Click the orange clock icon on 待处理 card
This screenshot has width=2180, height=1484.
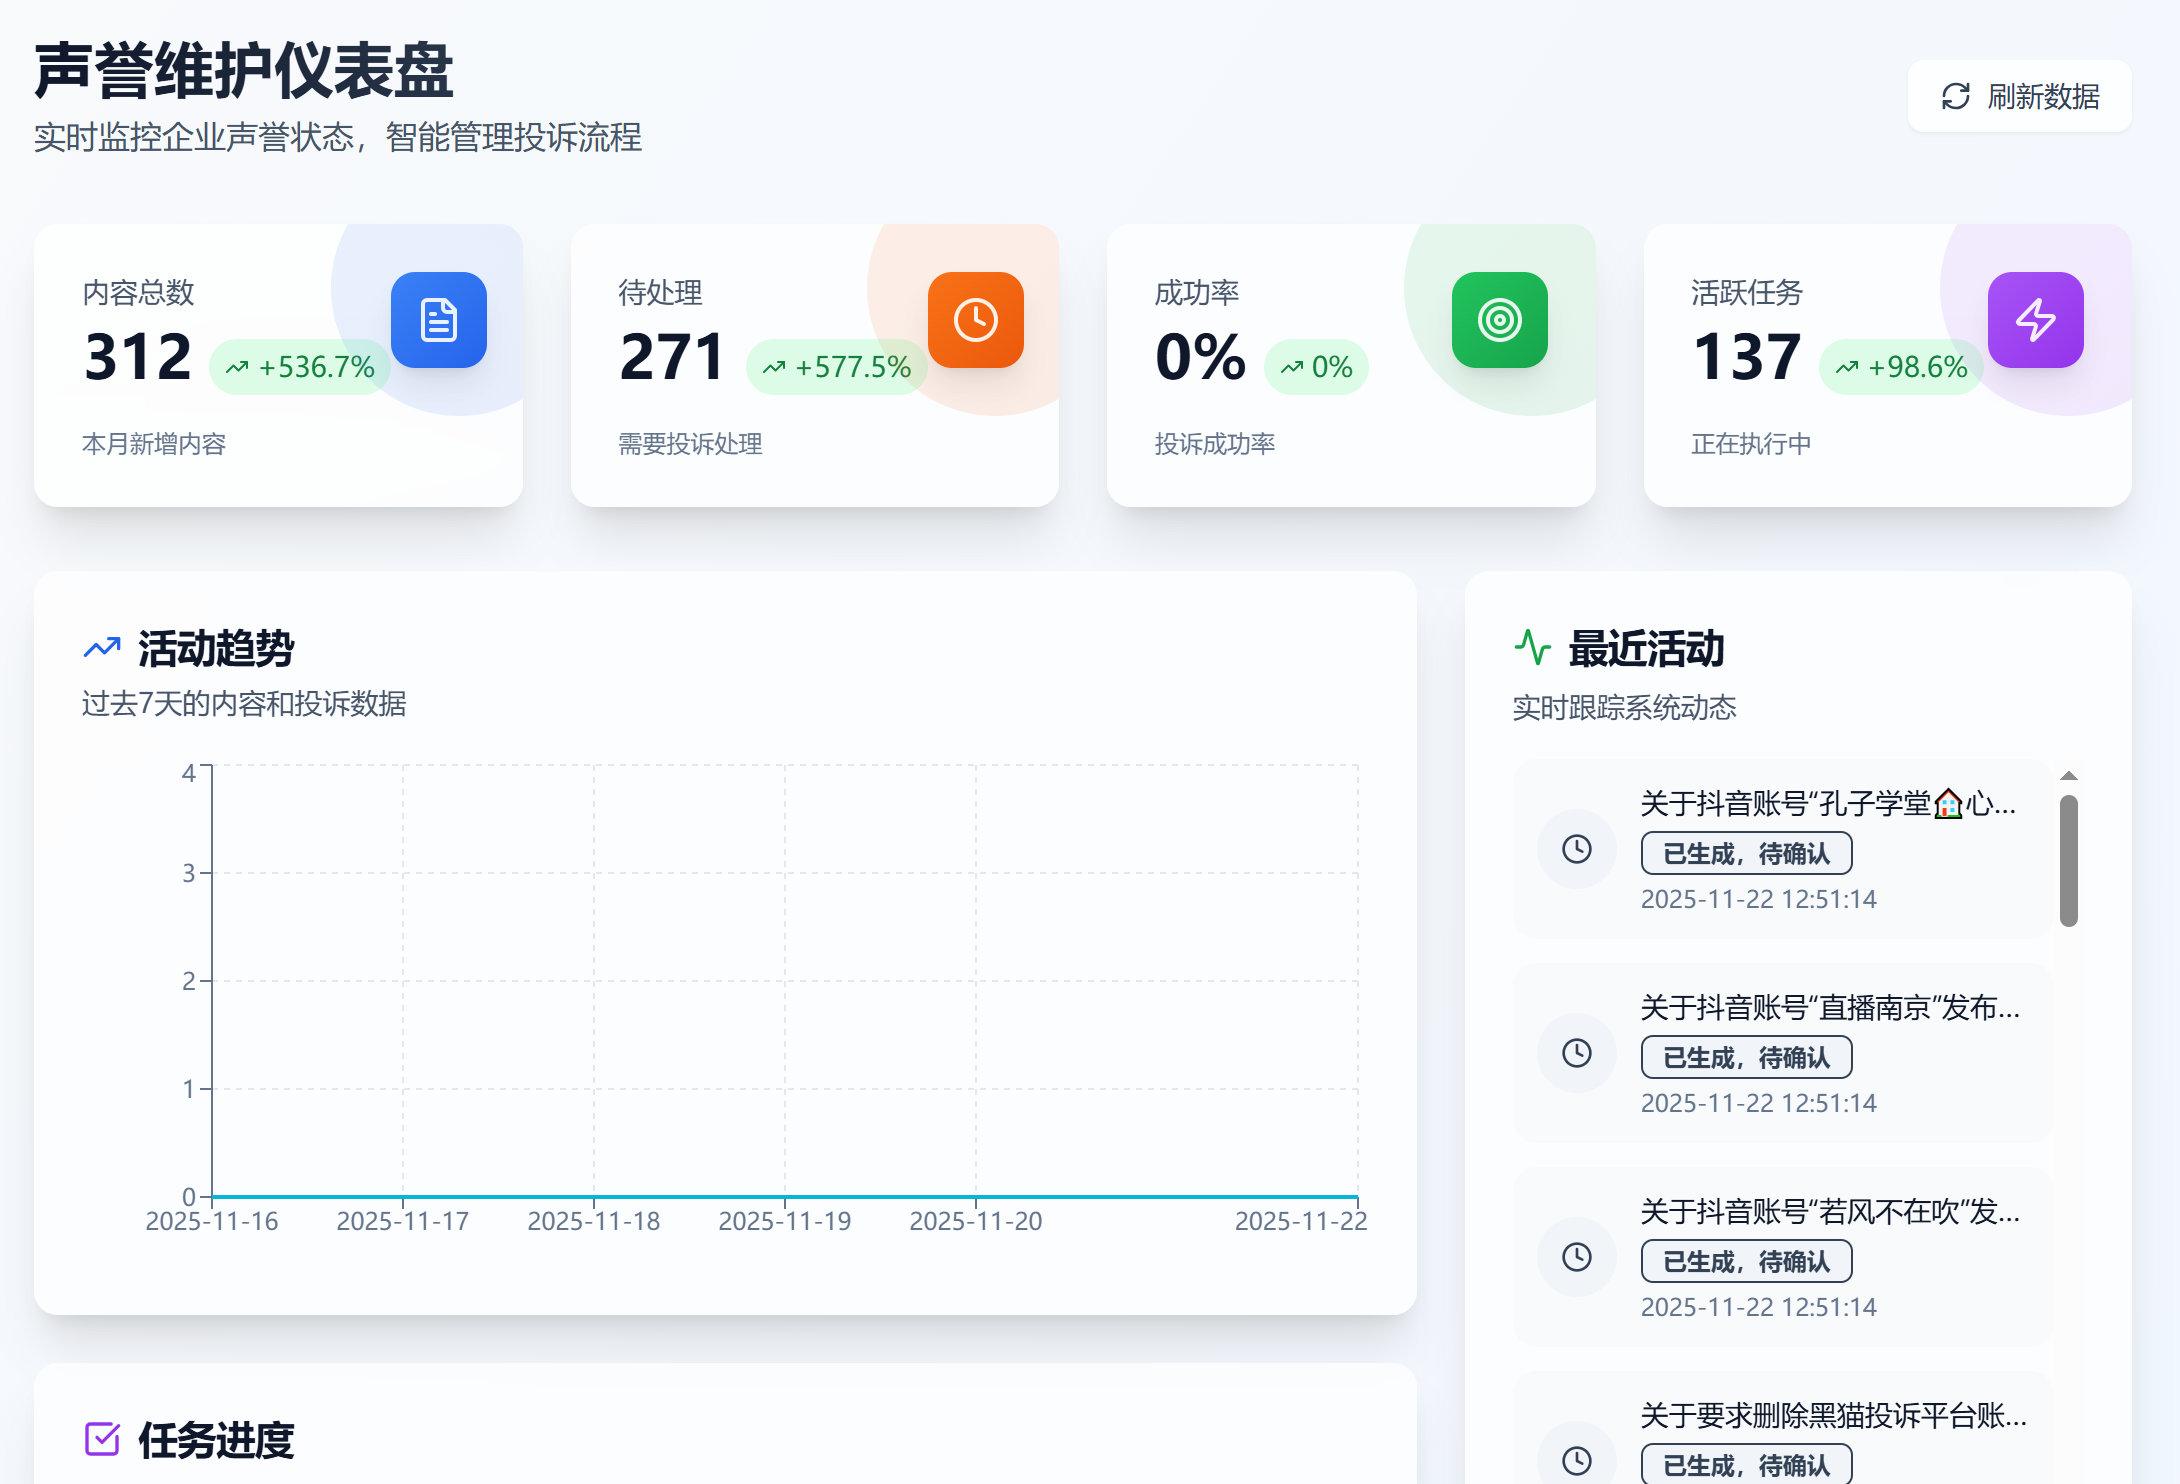[975, 320]
